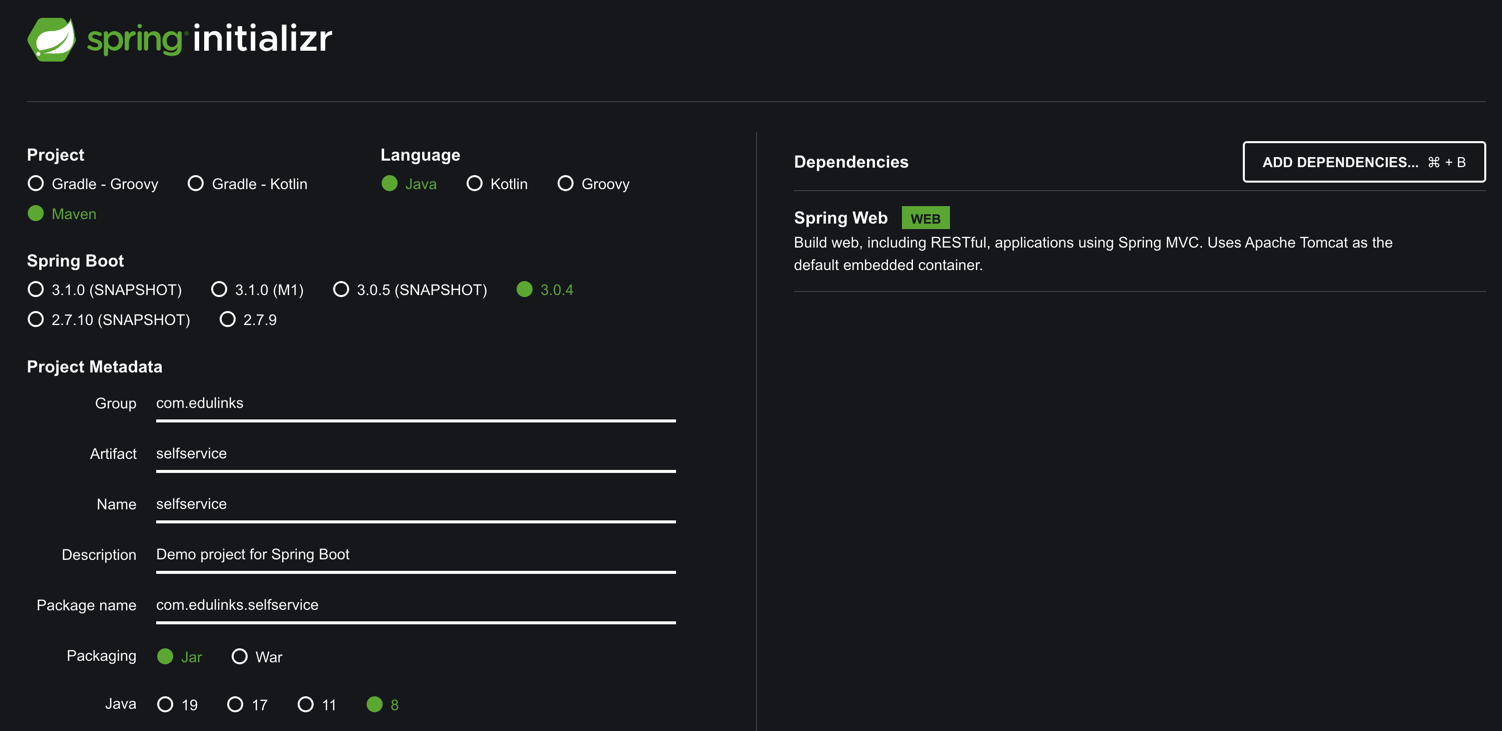Click the Spring Boot section heading
Image resolution: width=1502 pixels, height=731 pixels.
click(75, 261)
